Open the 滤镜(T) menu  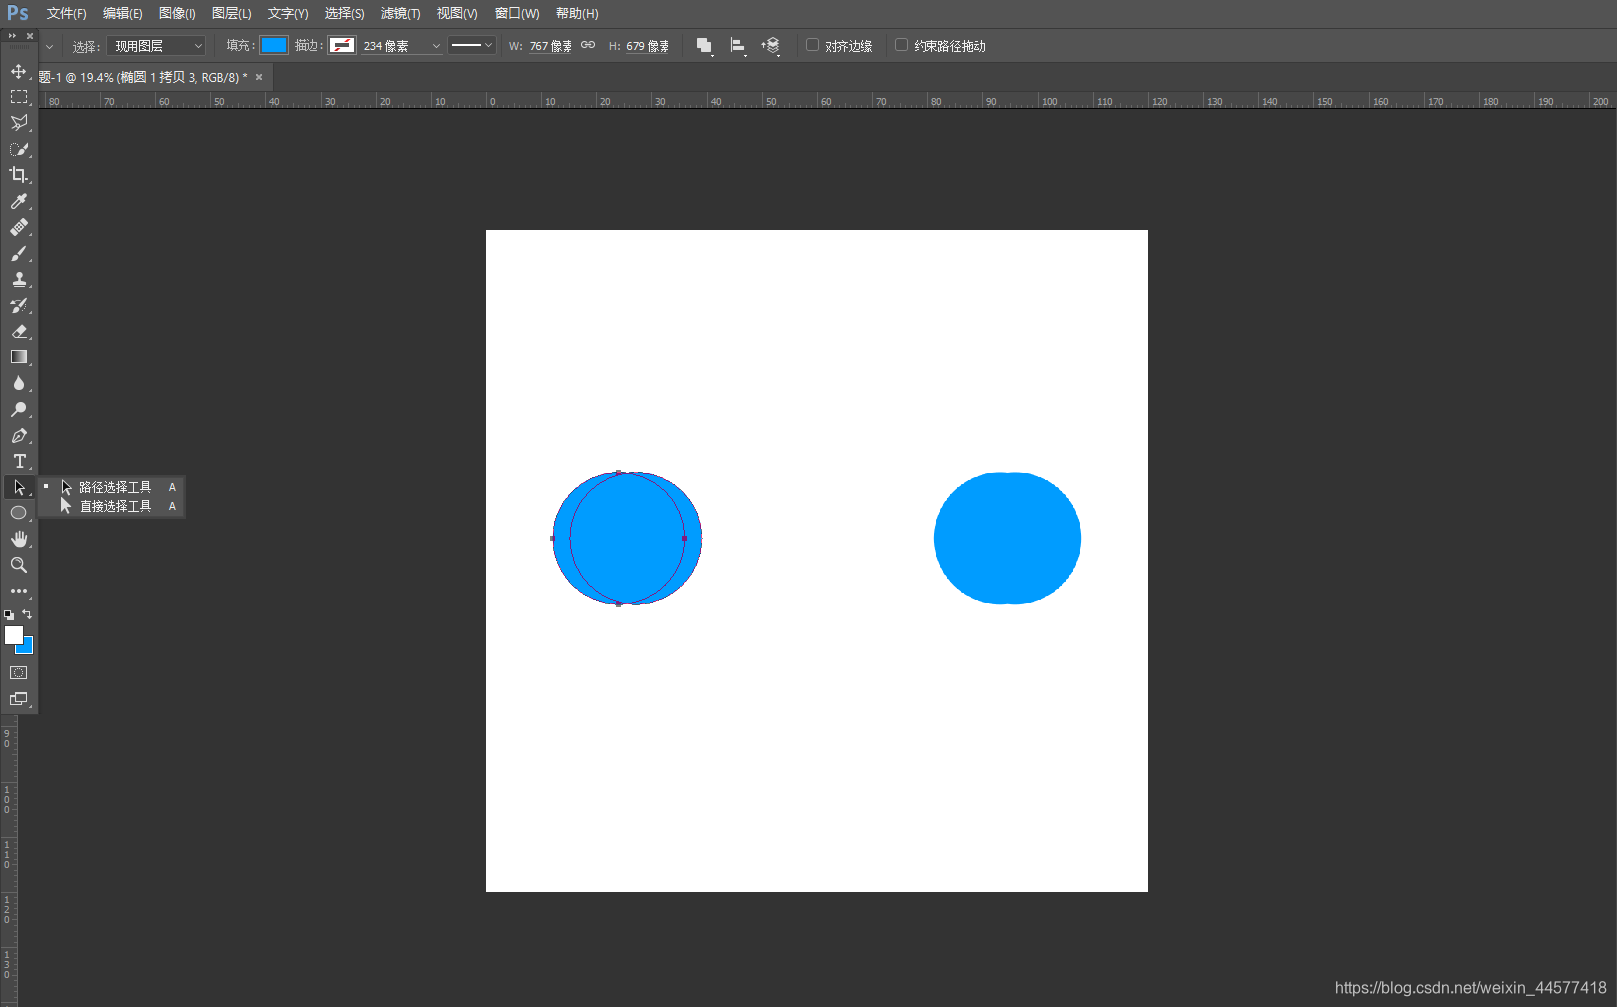click(400, 13)
